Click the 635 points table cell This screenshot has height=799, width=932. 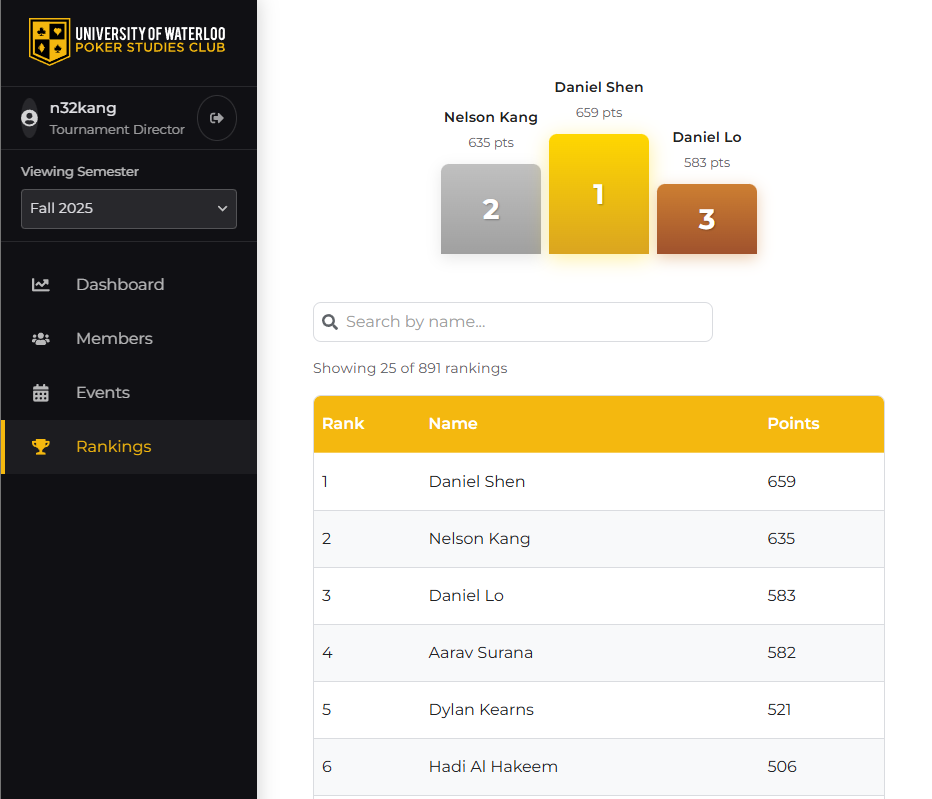coord(781,539)
